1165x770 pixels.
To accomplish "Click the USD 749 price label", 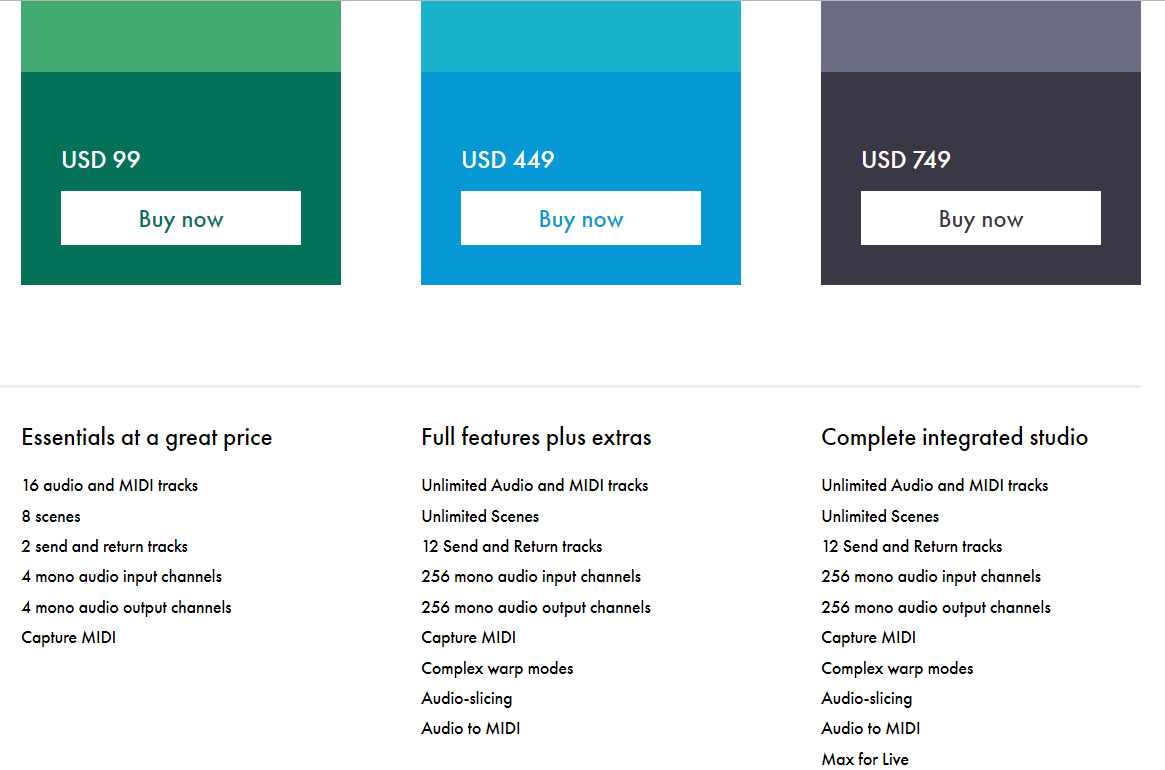I will [x=906, y=160].
